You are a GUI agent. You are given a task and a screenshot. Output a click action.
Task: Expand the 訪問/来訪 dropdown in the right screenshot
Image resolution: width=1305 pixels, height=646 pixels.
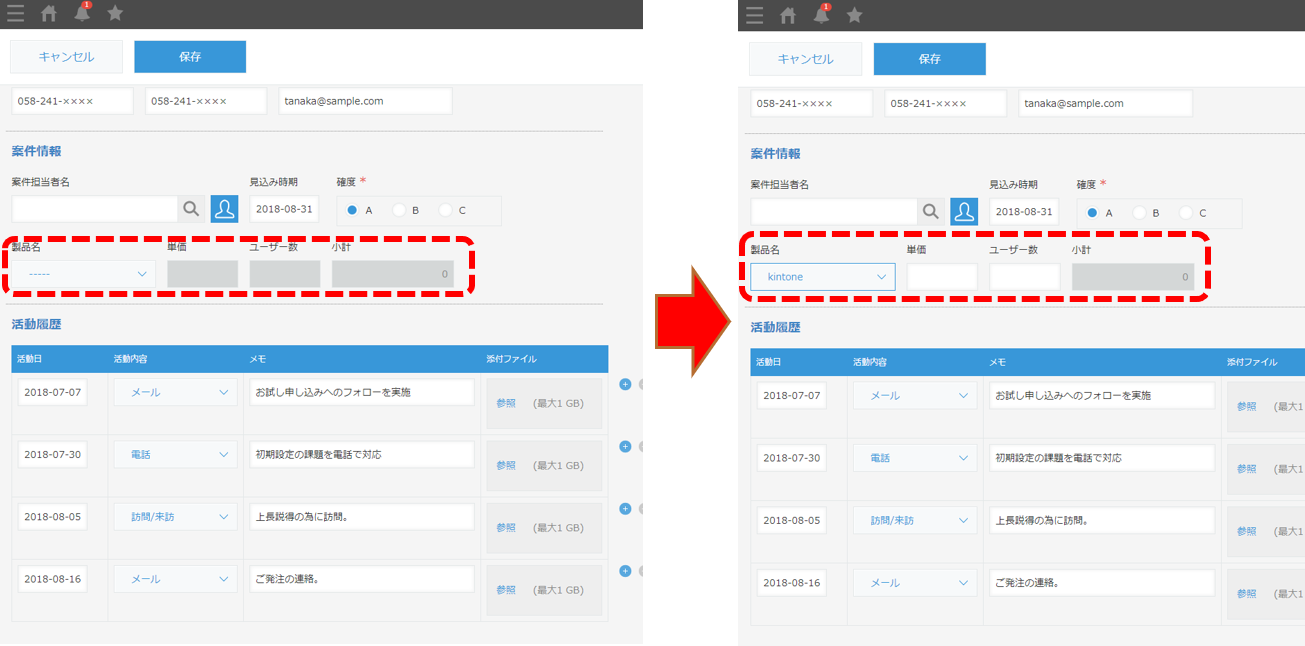click(x=914, y=520)
